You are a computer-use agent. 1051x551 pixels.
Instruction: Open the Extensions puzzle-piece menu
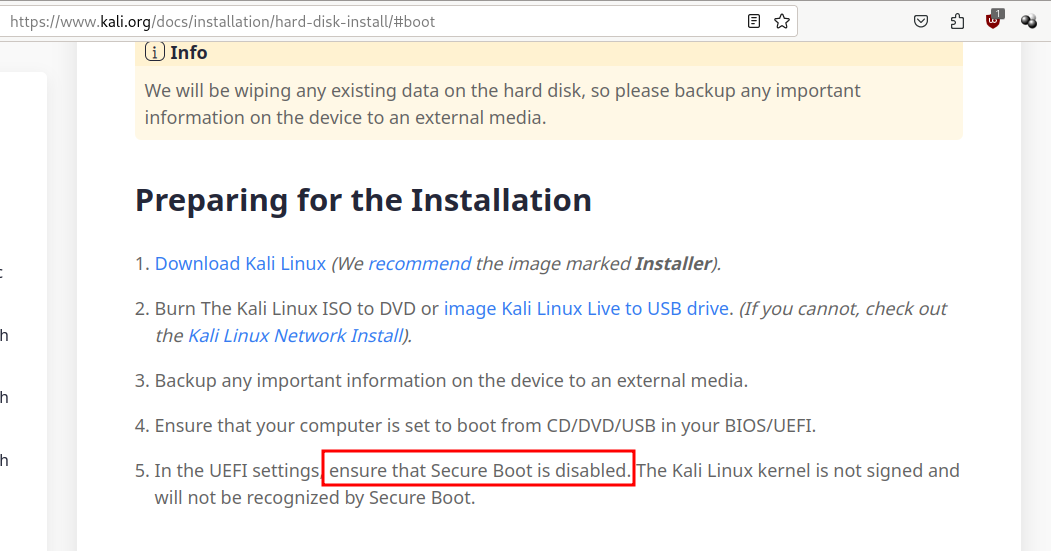(957, 21)
